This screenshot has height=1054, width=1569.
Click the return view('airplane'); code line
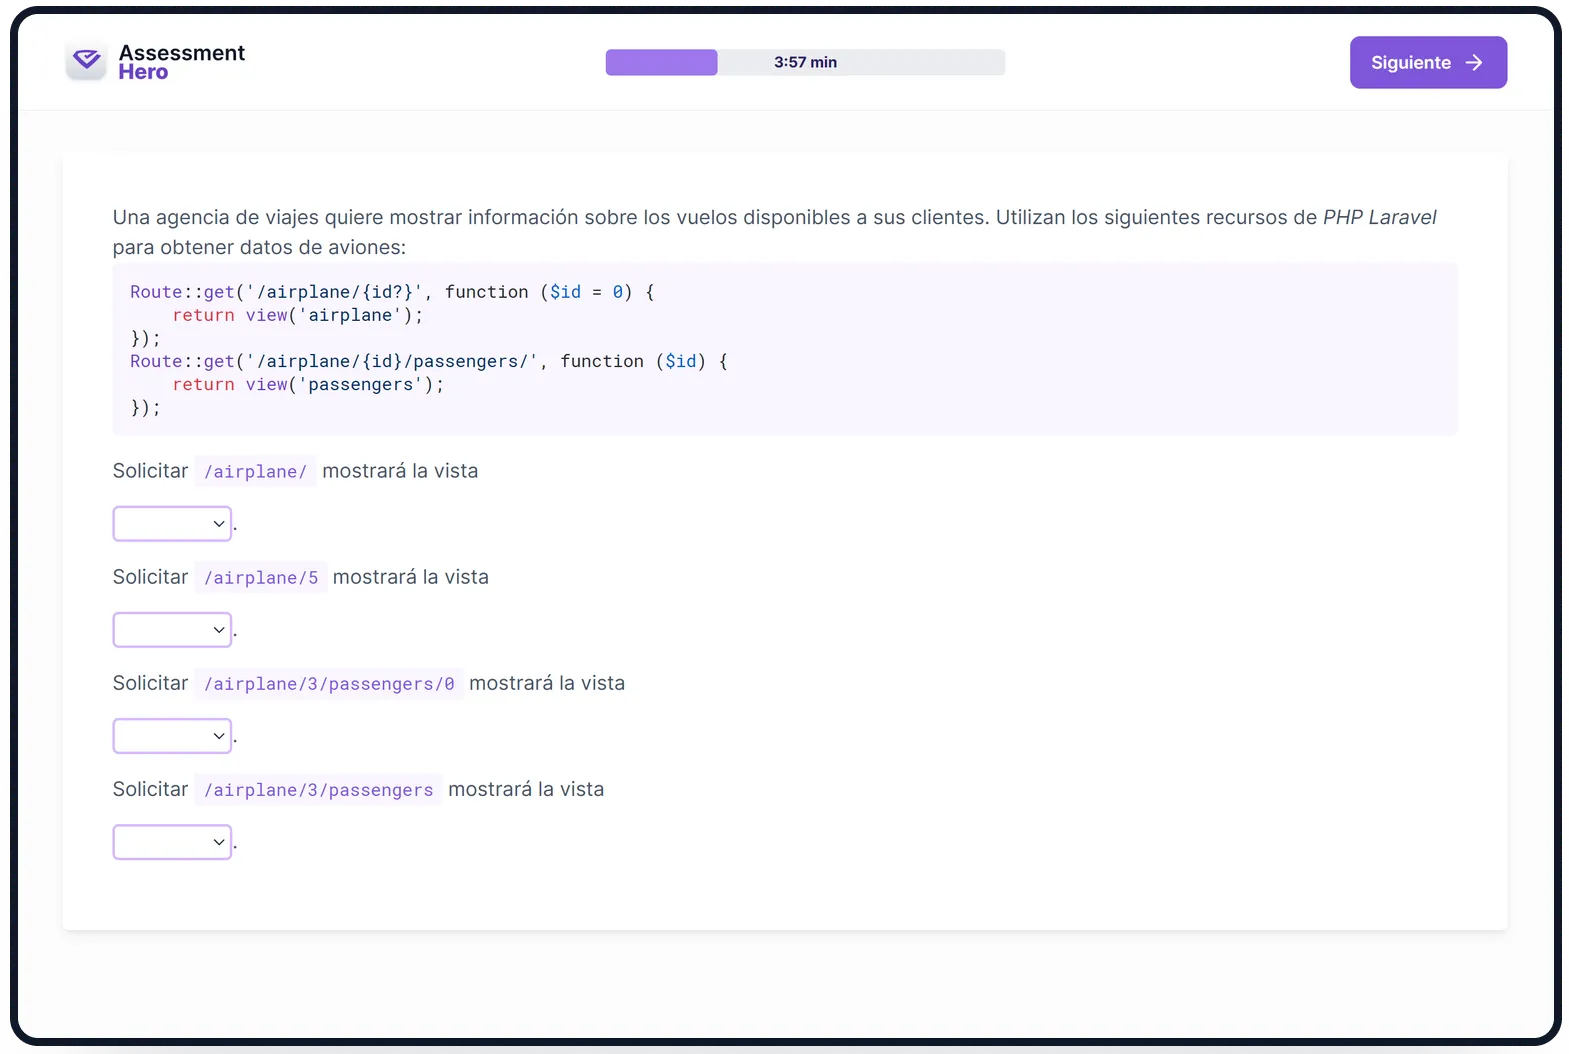(x=298, y=315)
